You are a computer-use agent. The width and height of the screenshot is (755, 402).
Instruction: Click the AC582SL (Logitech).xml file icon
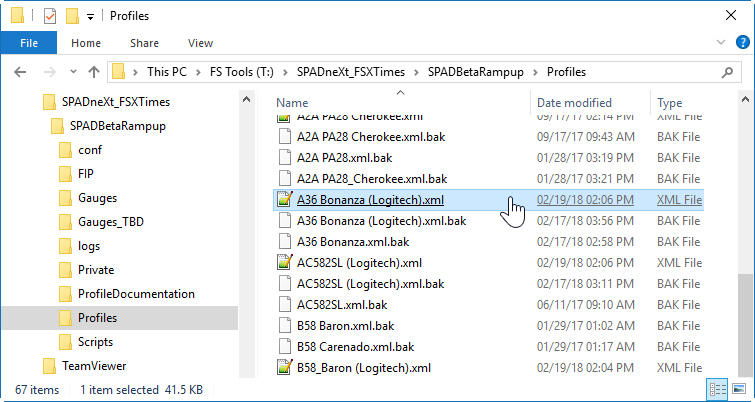tap(284, 262)
